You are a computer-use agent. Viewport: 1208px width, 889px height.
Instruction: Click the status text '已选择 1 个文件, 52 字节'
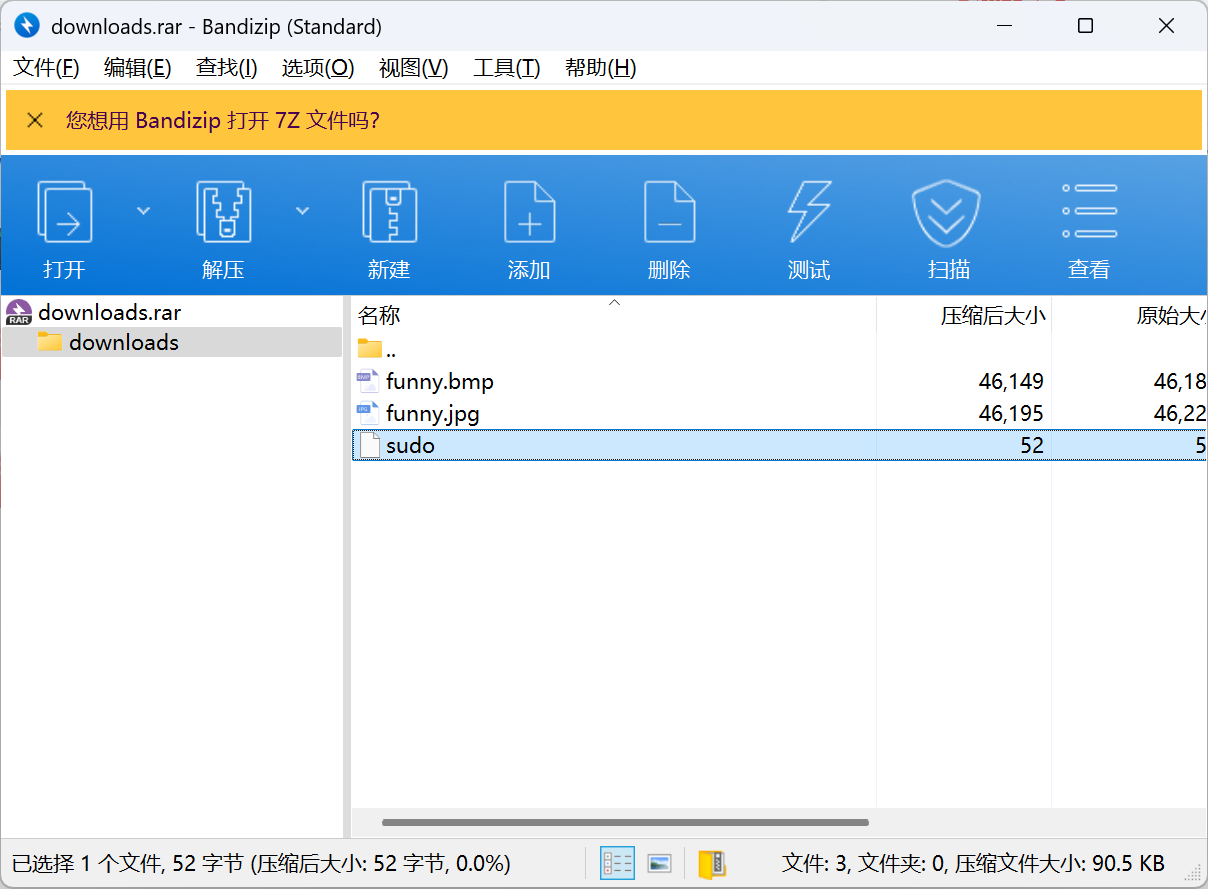click(x=127, y=863)
